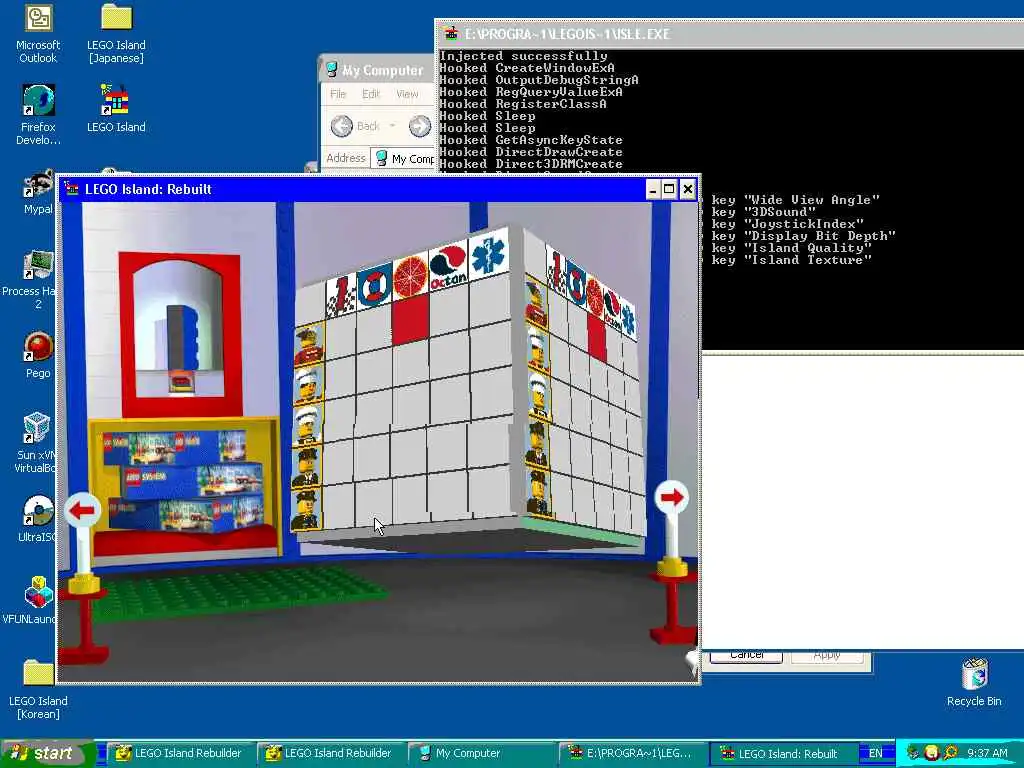Image resolution: width=1024 pixels, height=768 pixels.
Task: Click the EN language indicator in taskbar
Action: click(875, 753)
